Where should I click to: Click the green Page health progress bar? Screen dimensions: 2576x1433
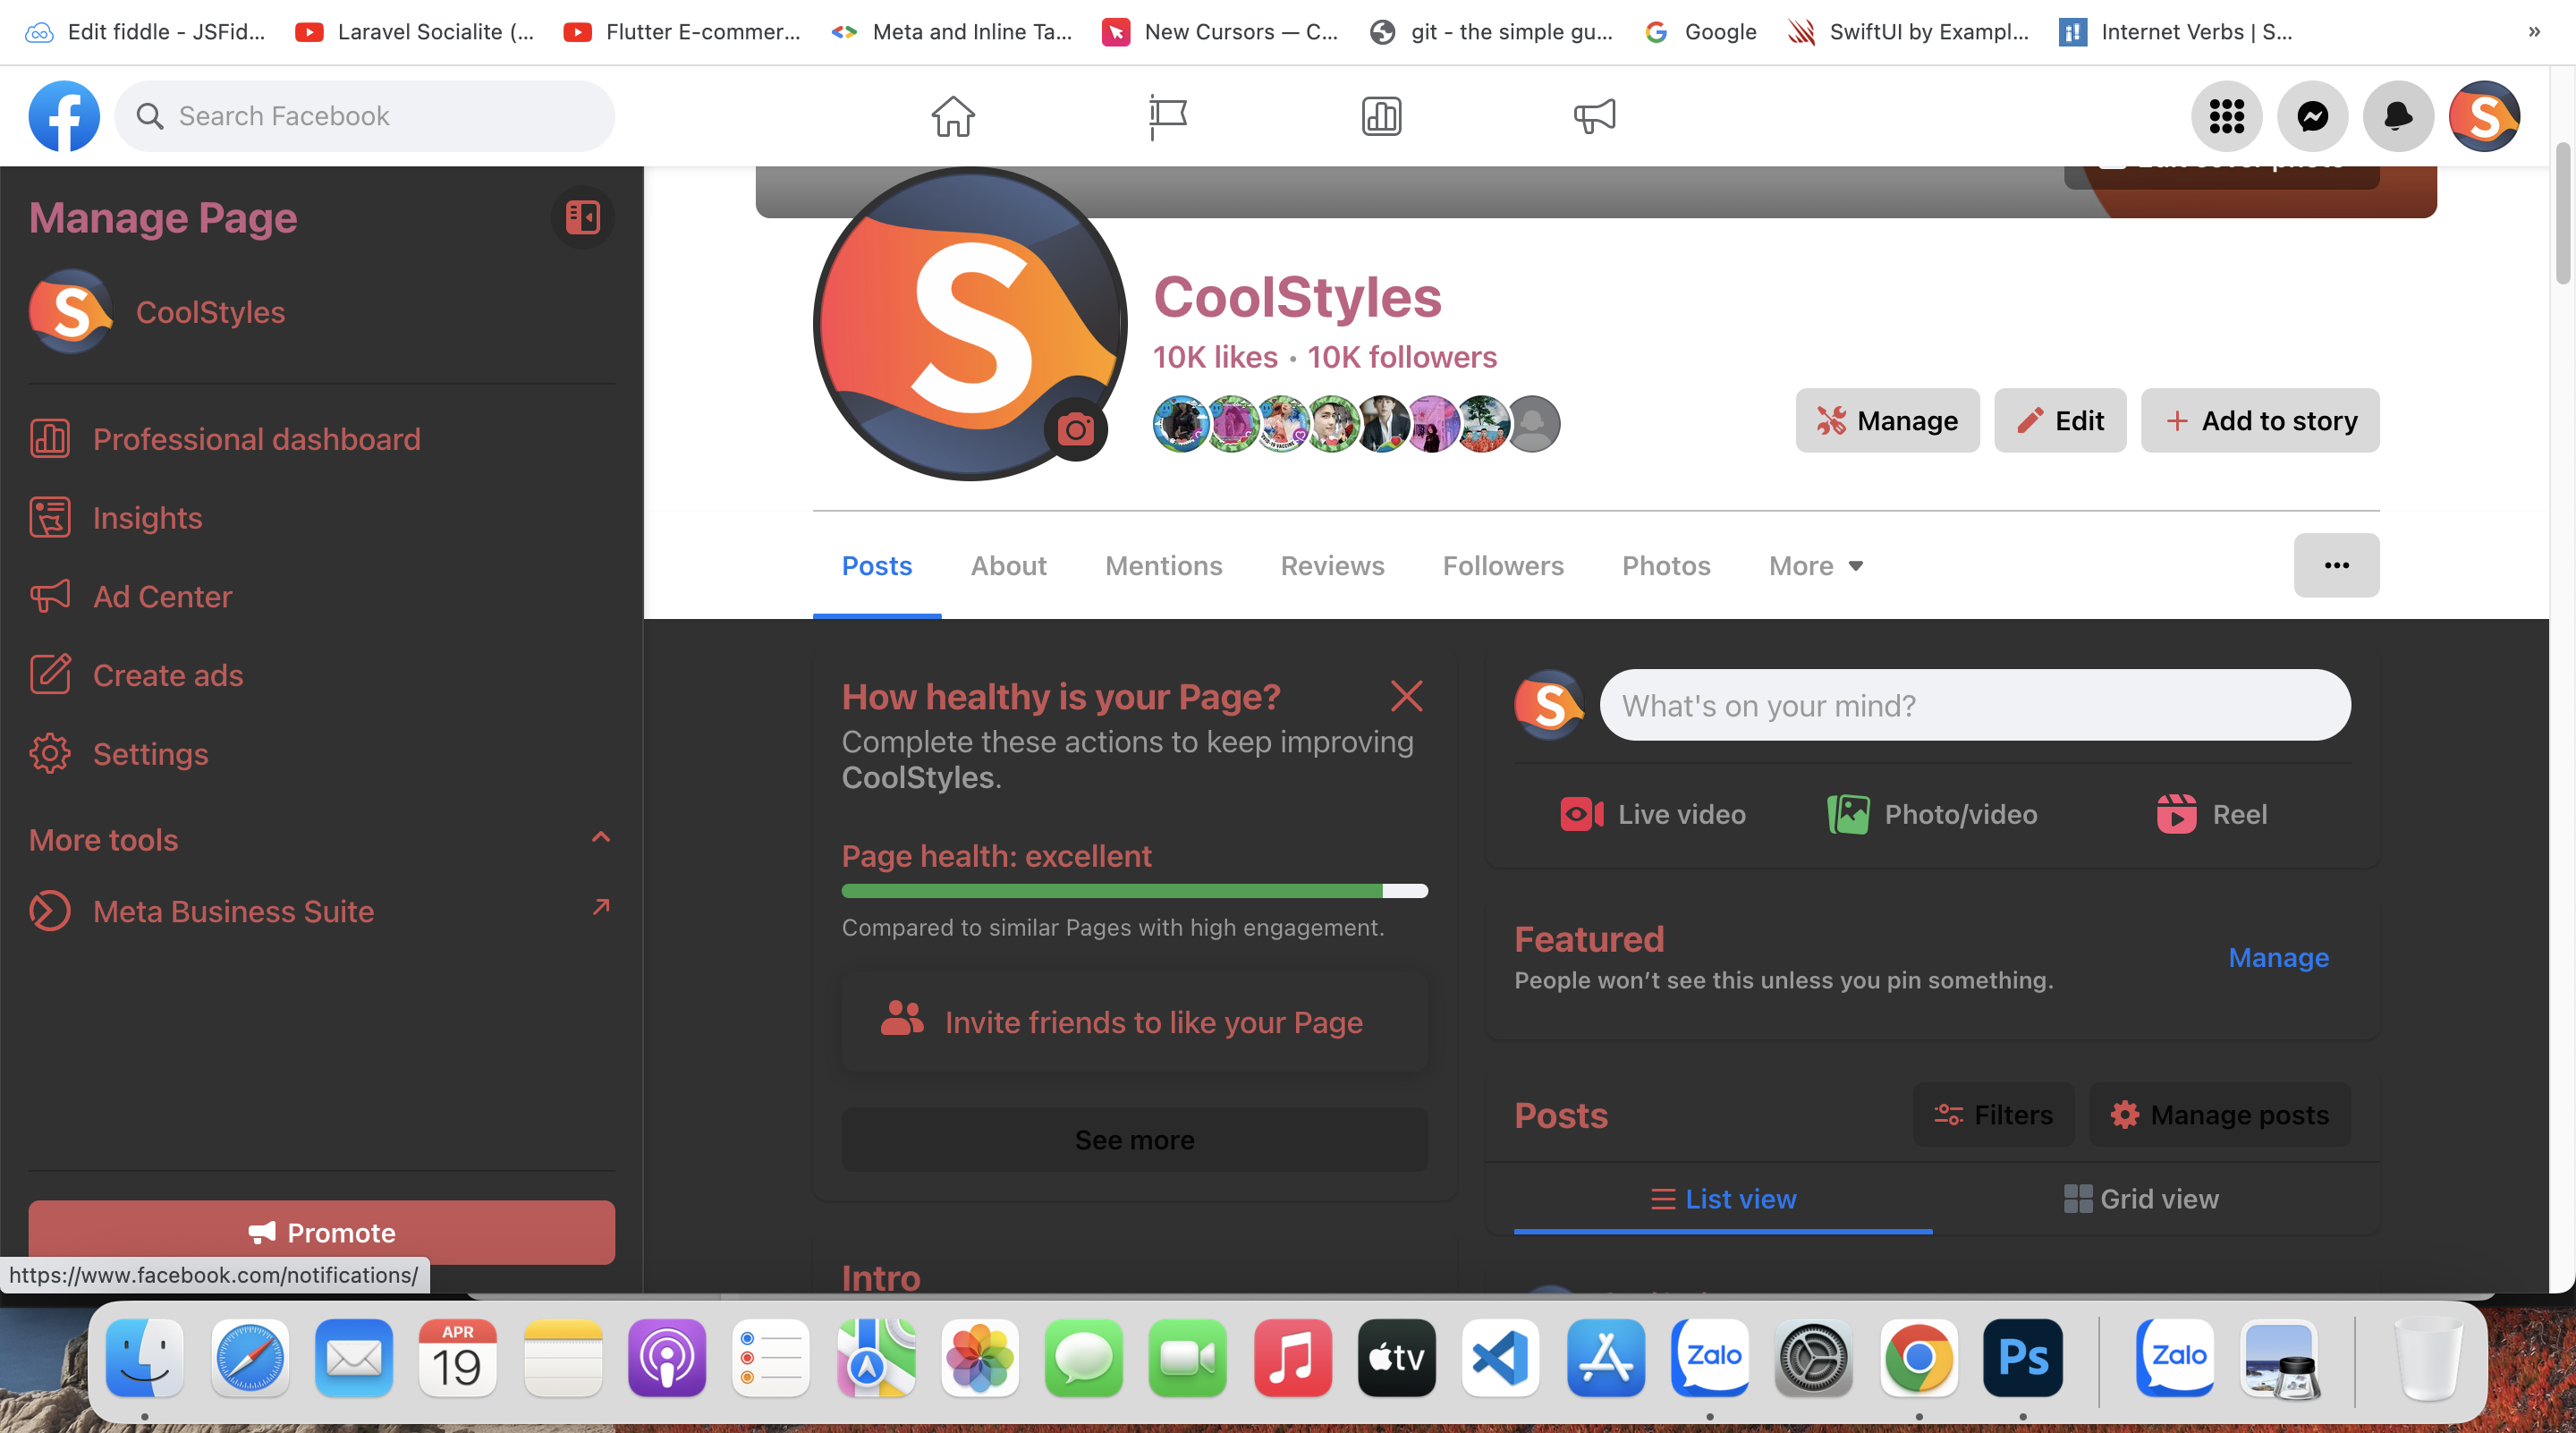pos(1110,891)
